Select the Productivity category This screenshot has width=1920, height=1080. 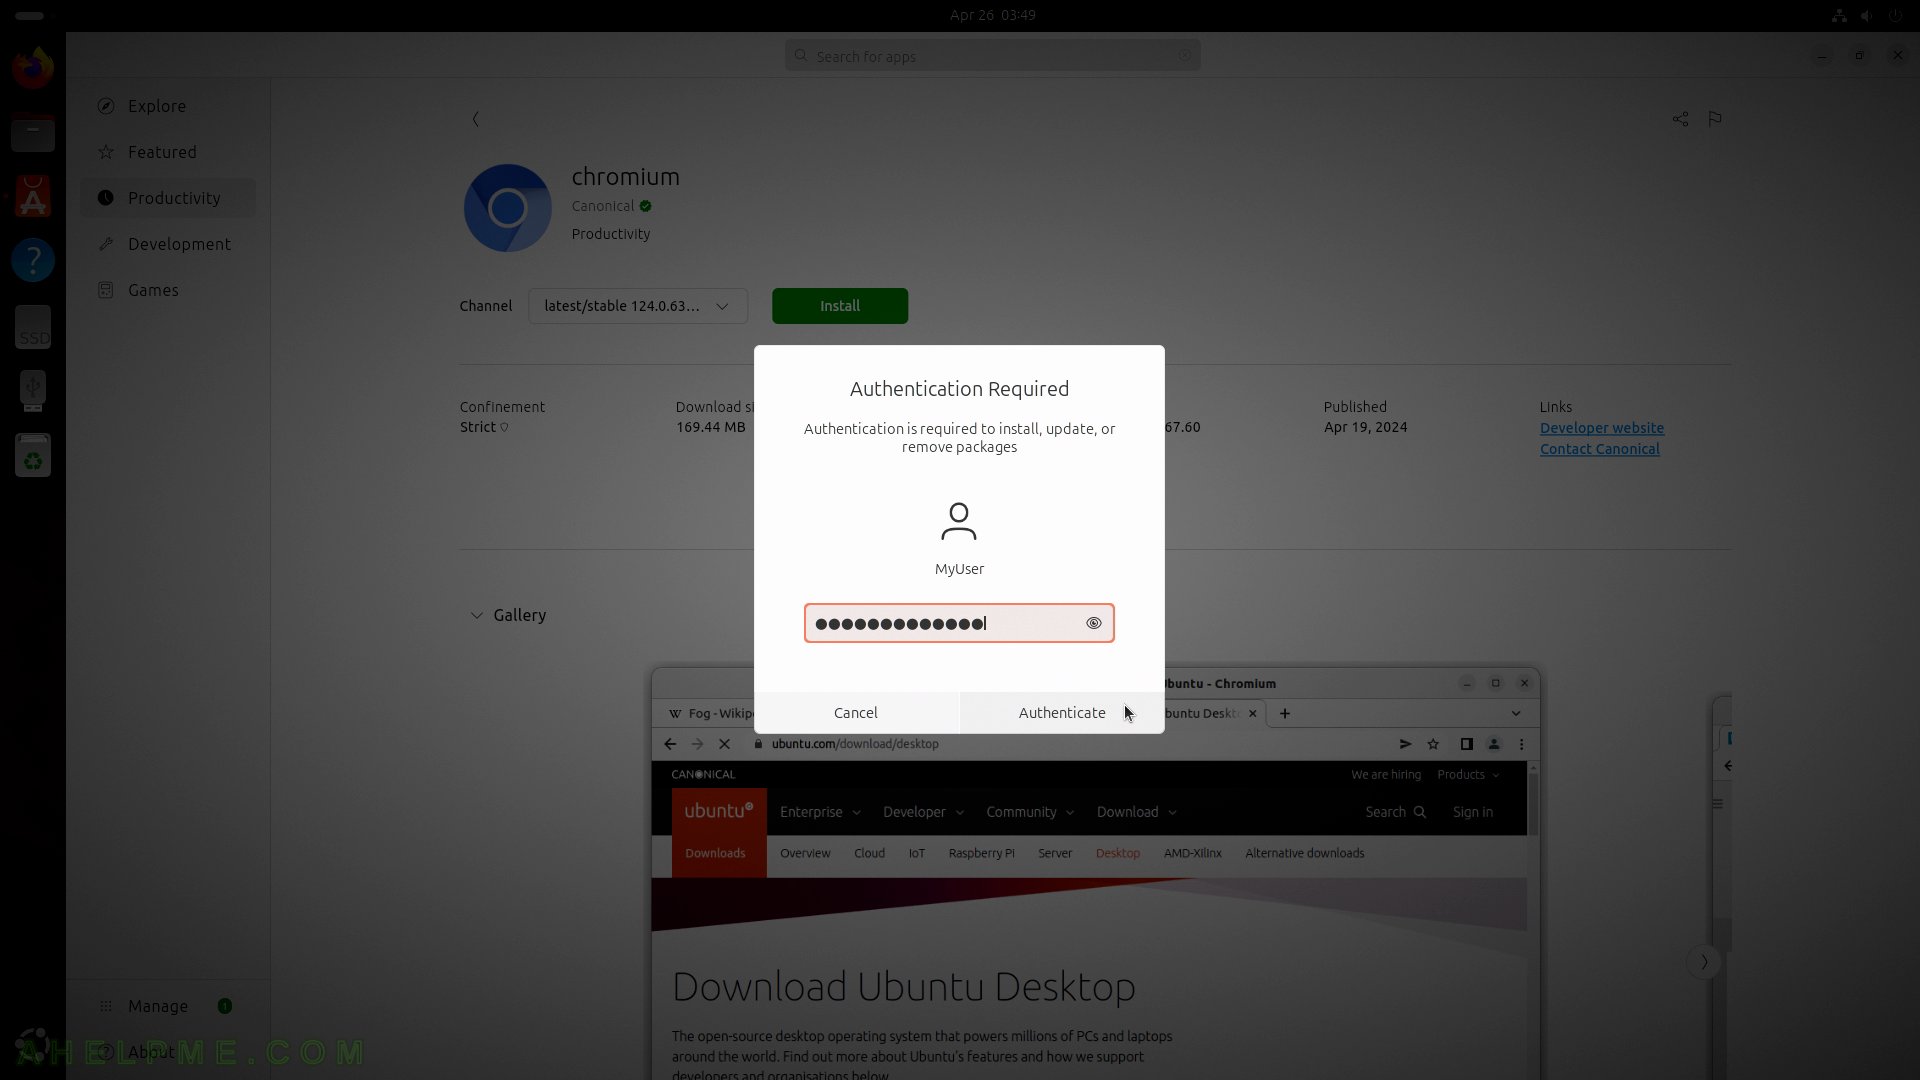tap(168, 198)
